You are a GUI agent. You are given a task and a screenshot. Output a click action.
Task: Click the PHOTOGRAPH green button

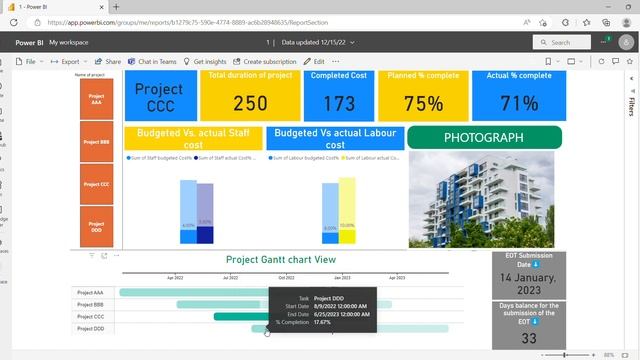(484, 138)
